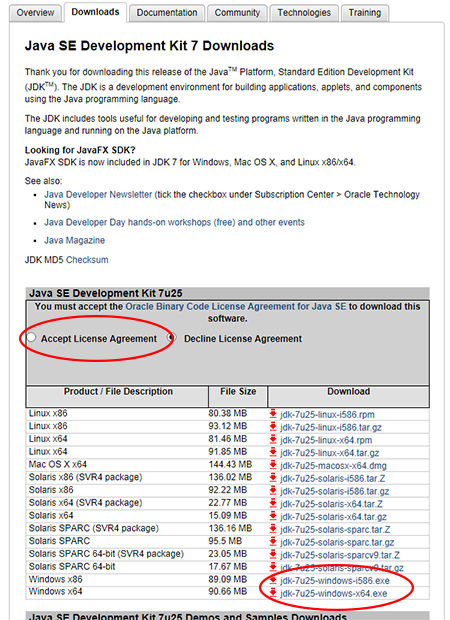Click download icon for jdk-7u25-macosx-x64.dmg
The image size is (450, 620).
pos(273,465)
